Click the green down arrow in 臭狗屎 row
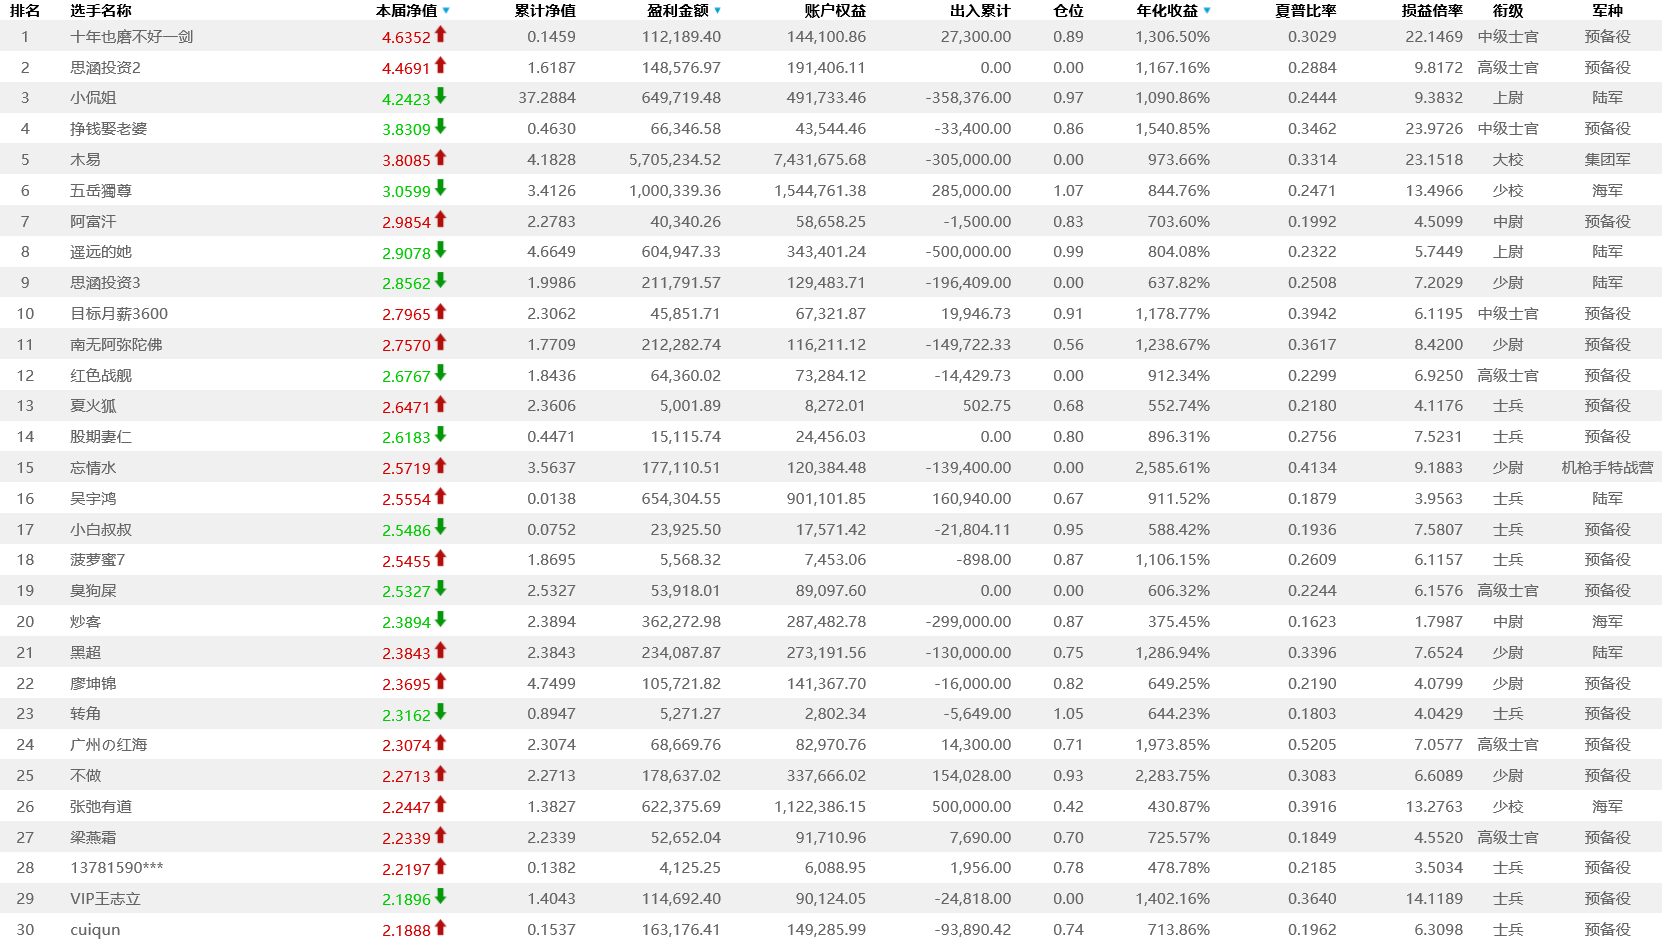This screenshot has width=1662, height=942. [440, 589]
